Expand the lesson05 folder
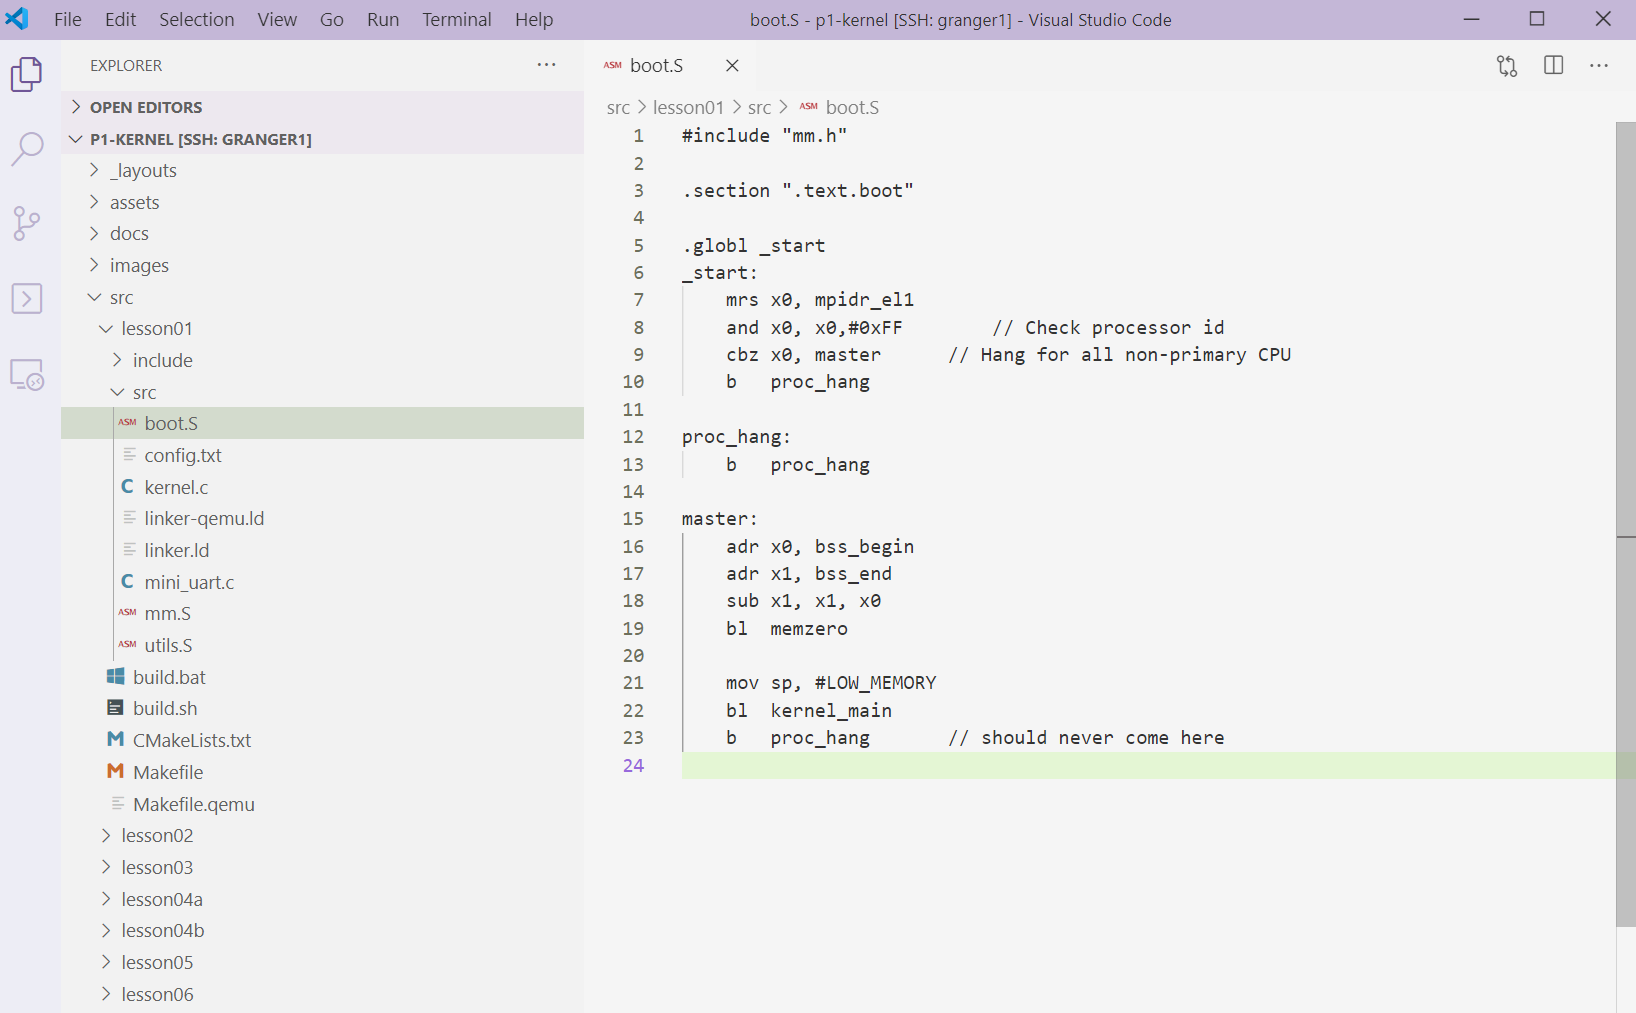Screen dimensions: 1636x1013 pyautogui.click(x=322, y=963)
